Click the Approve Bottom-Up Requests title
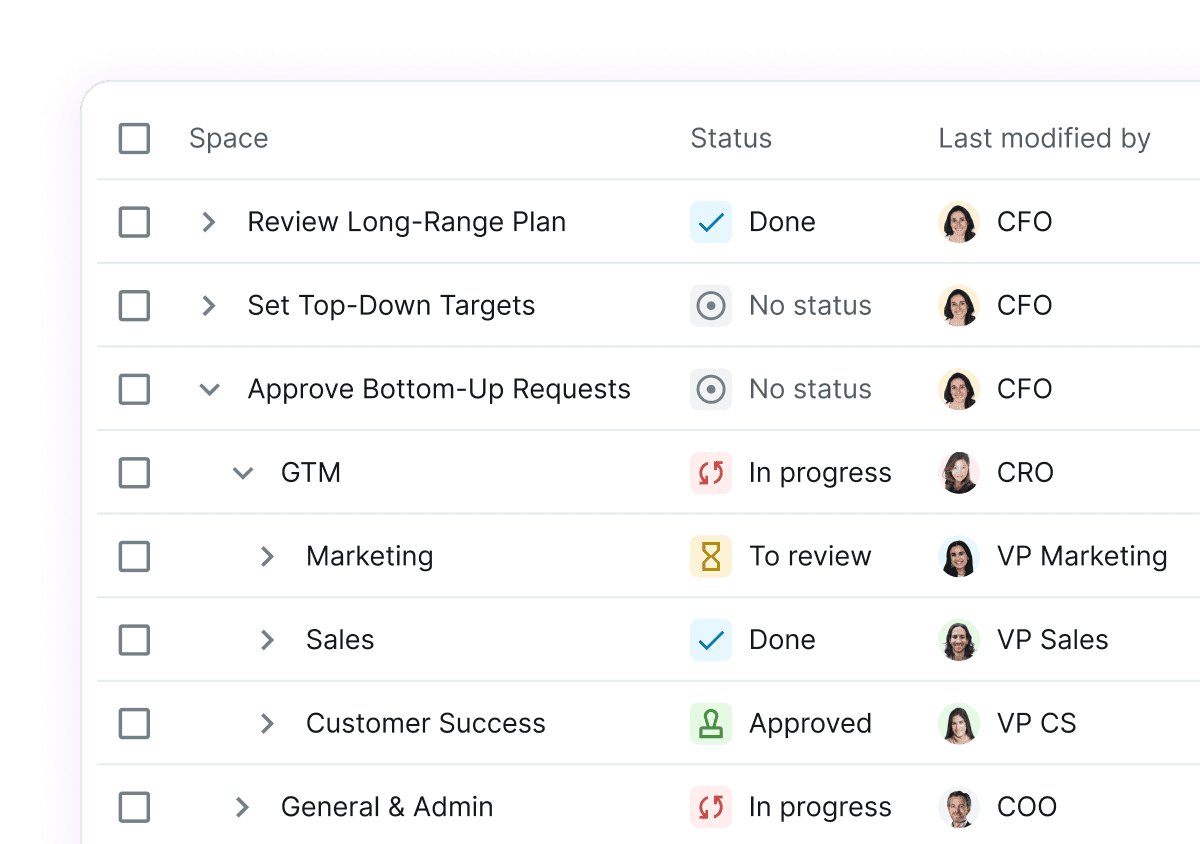Viewport: 1200px width, 844px height. [x=439, y=389]
